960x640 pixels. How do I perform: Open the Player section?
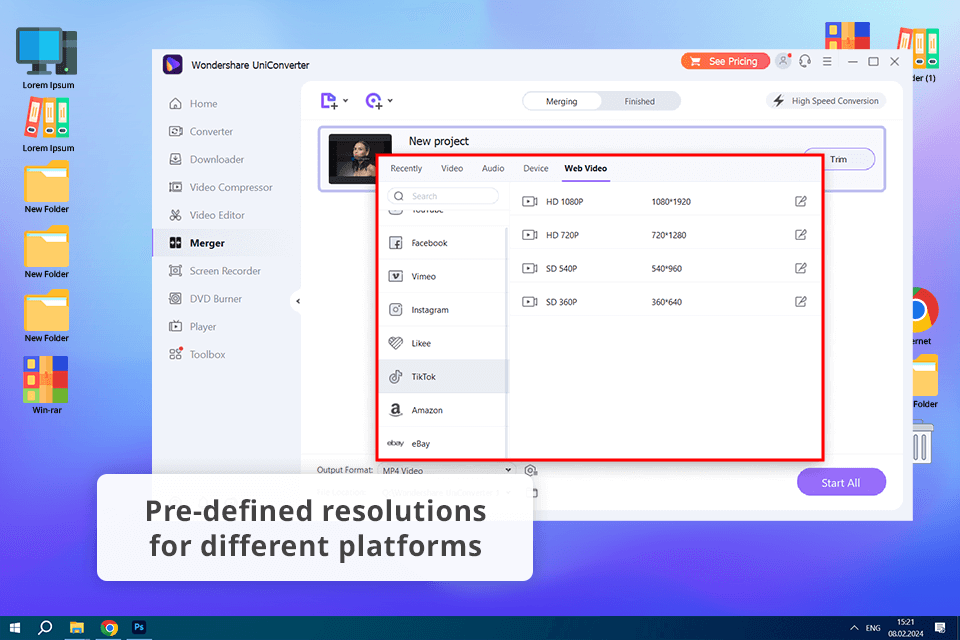pos(192,326)
